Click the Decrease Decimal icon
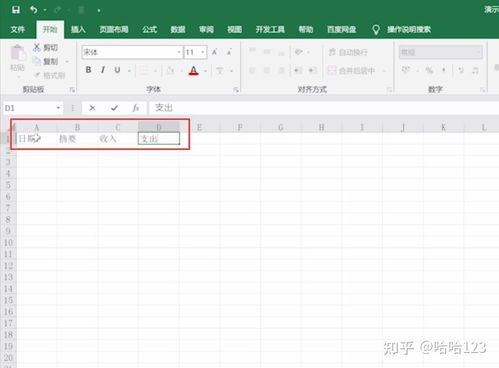Screen dimensions: 499x368 point(476,70)
